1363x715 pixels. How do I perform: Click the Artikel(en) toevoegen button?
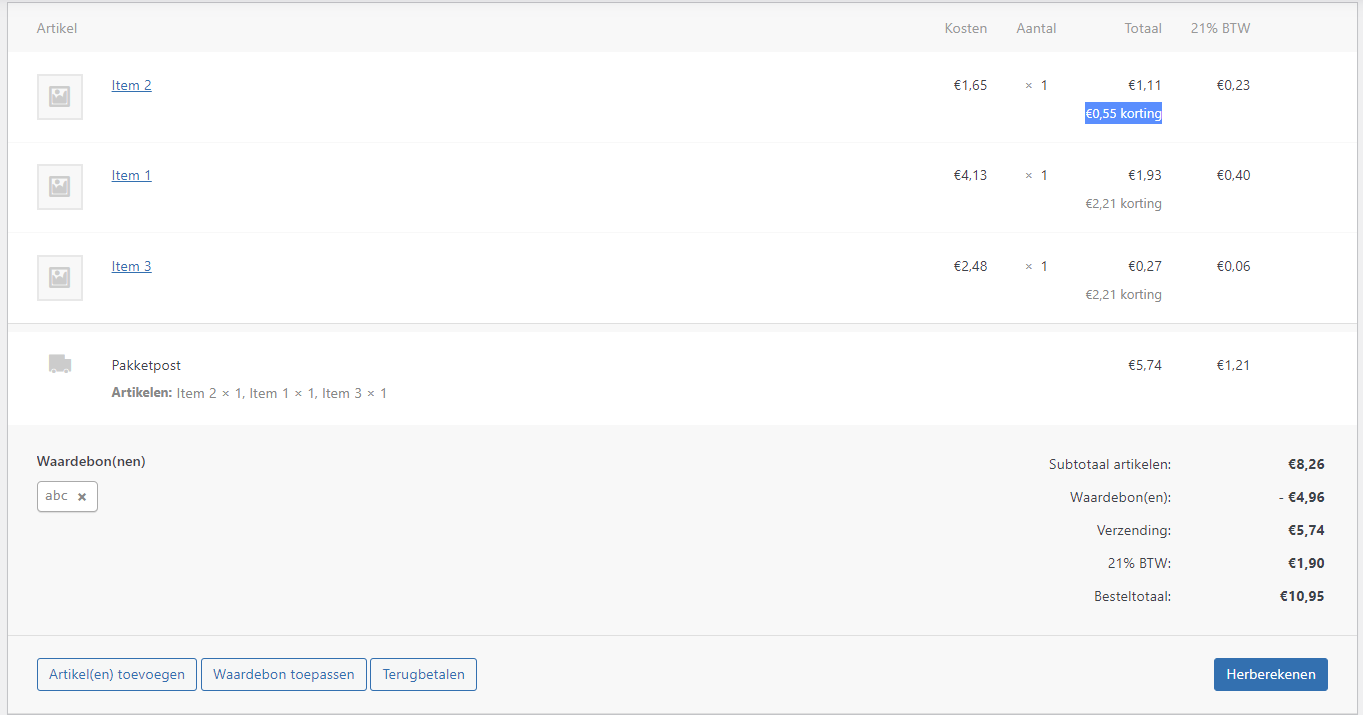point(116,674)
